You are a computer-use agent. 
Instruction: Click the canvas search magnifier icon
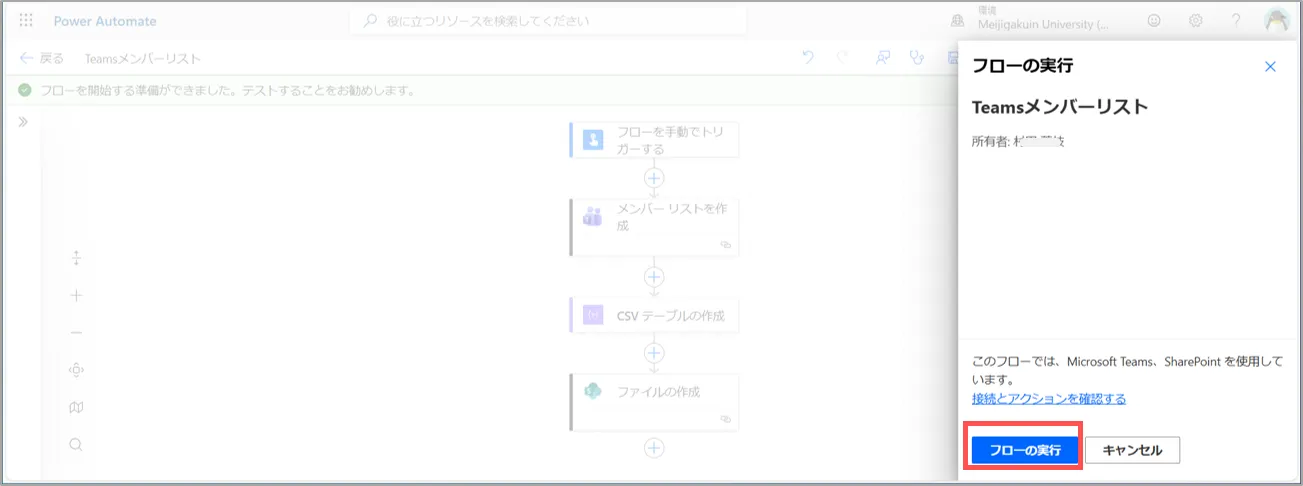pyautogui.click(x=76, y=445)
